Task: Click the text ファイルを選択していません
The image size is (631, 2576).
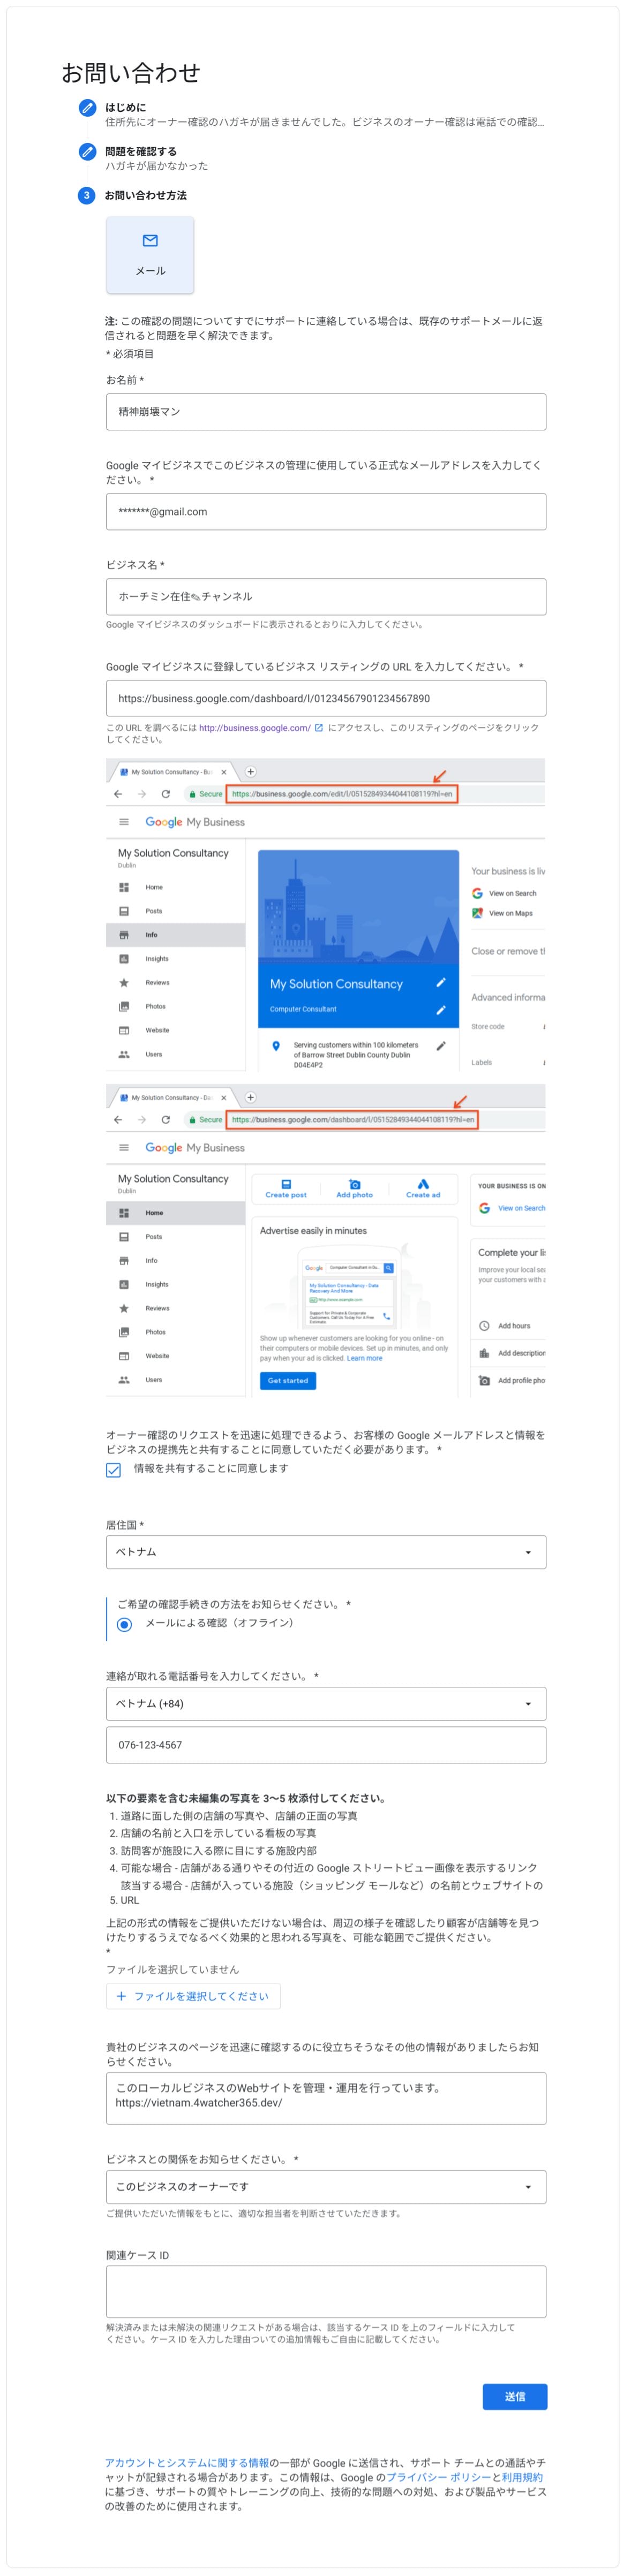Action: 173,1971
